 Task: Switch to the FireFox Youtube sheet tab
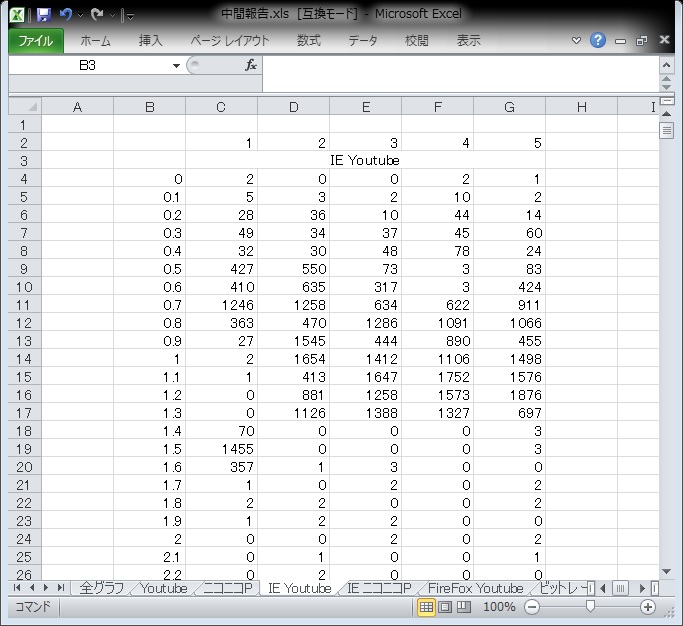(x=476, y=588)
